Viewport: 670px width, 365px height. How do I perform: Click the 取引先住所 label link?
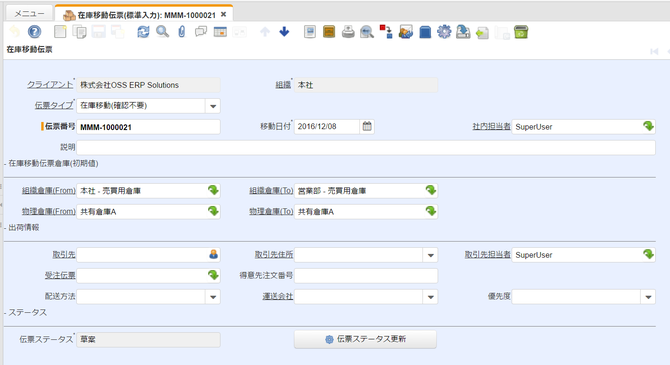pos(274,255)
